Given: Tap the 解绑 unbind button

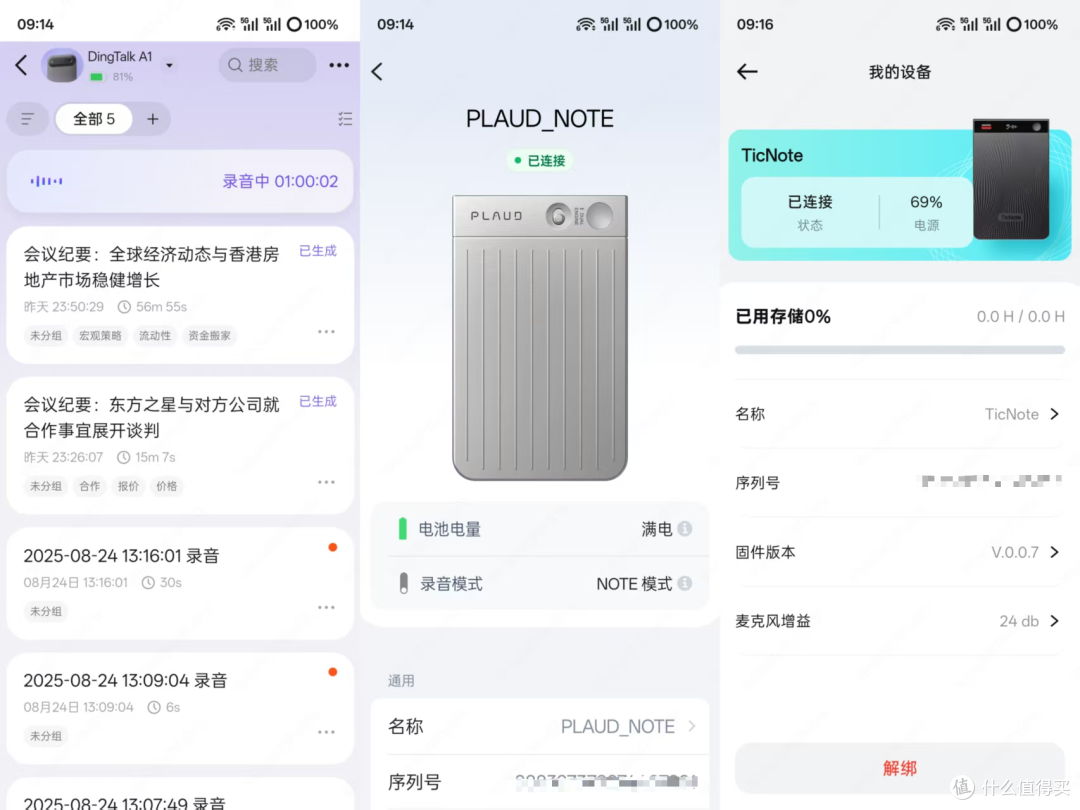Looking at the screenshot, I should [x=900, y=768].
